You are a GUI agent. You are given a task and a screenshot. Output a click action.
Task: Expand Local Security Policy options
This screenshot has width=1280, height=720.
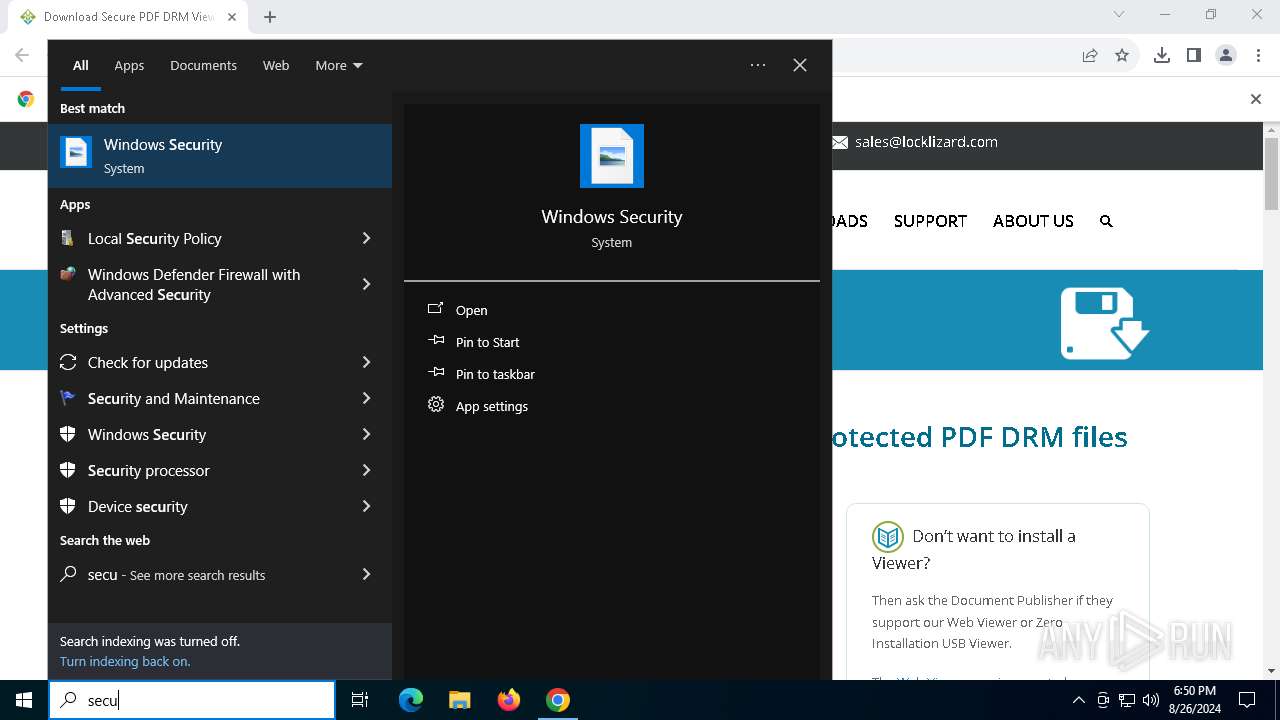click(366, 238)
